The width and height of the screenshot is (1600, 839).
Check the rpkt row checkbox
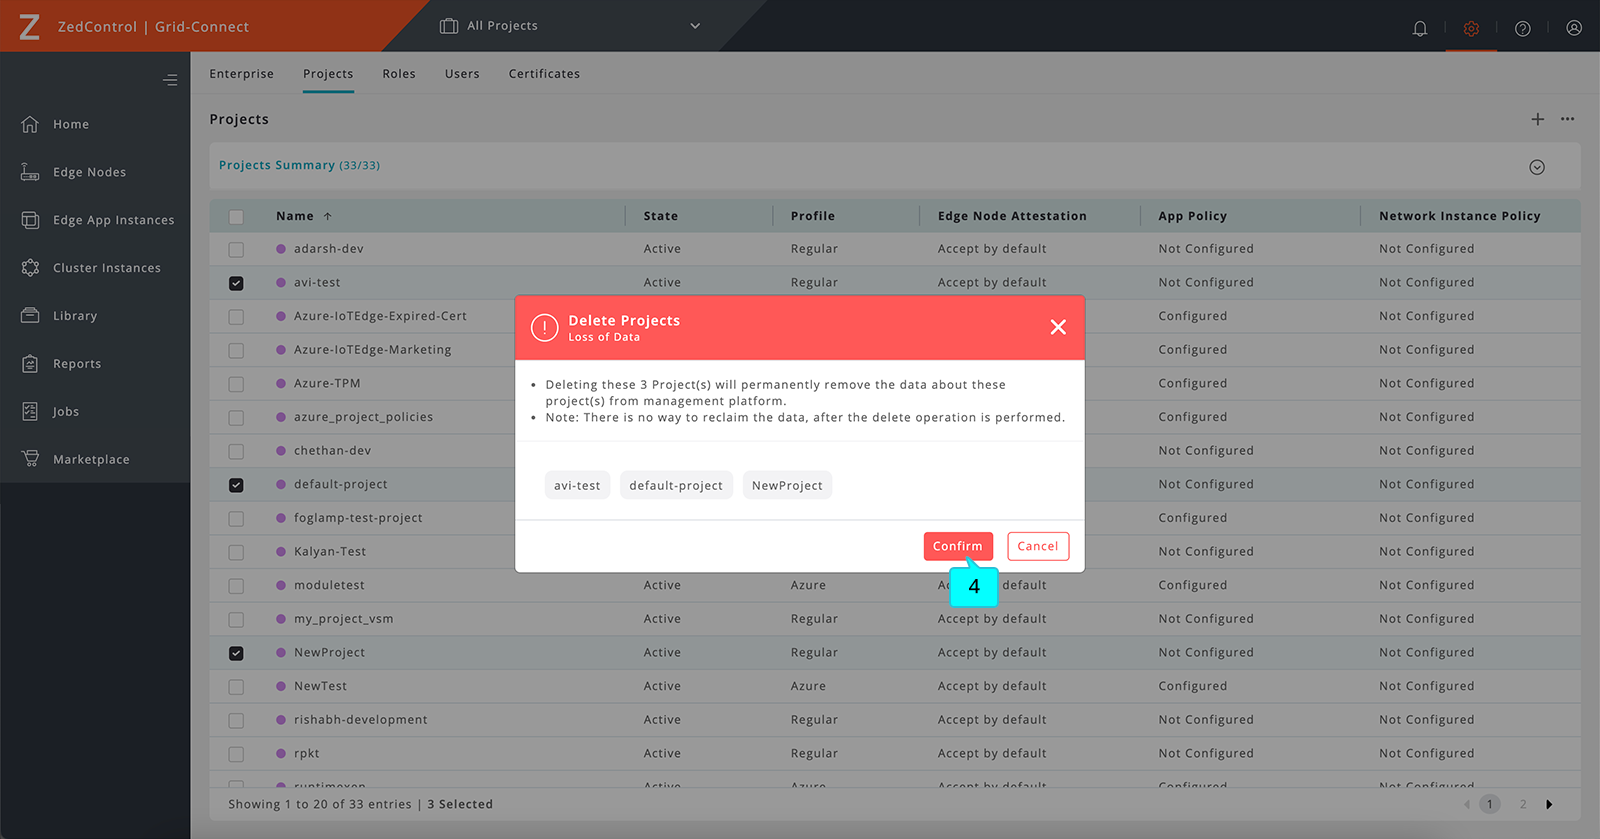click(236, 754)
